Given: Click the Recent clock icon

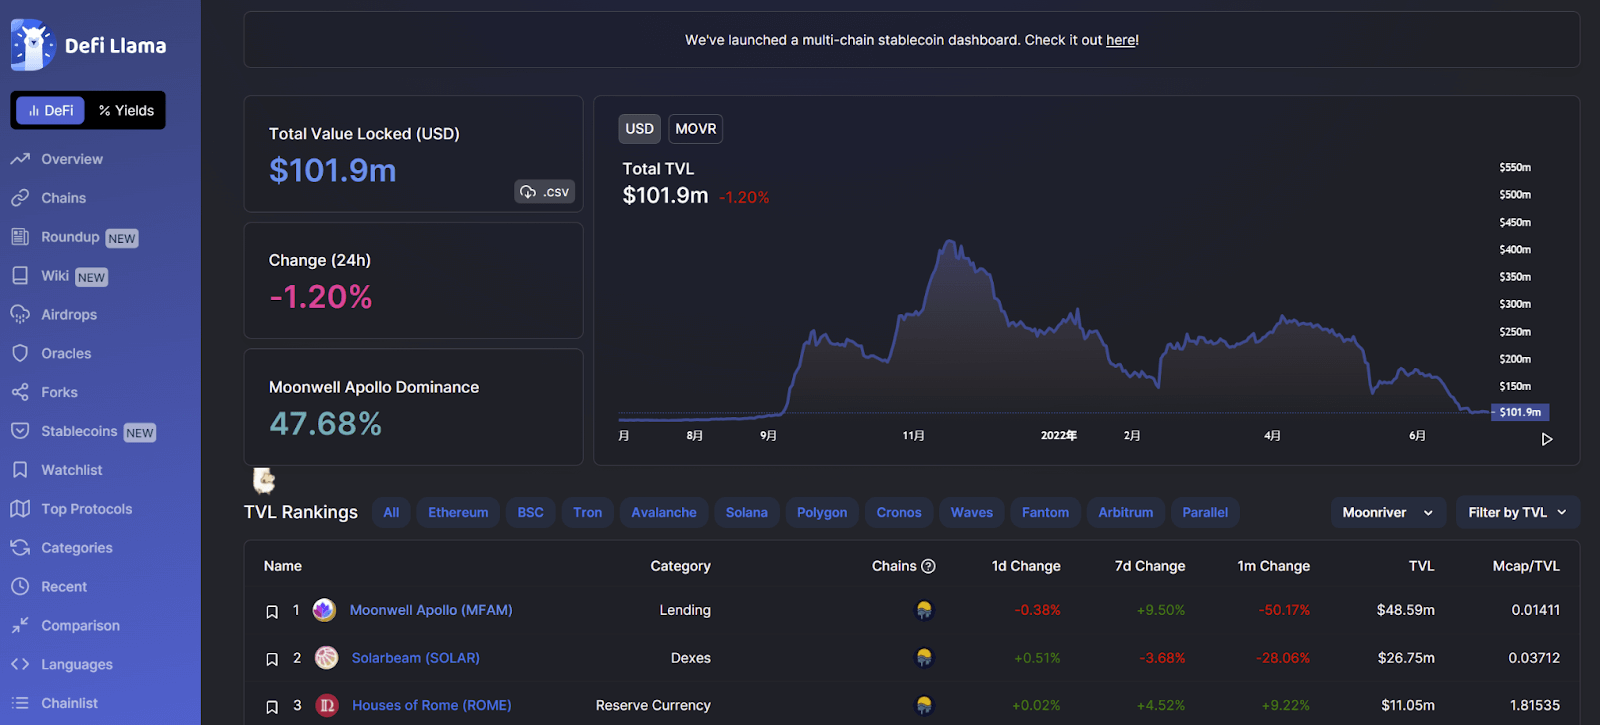Looking at the screenshot, I should [20, 587].
